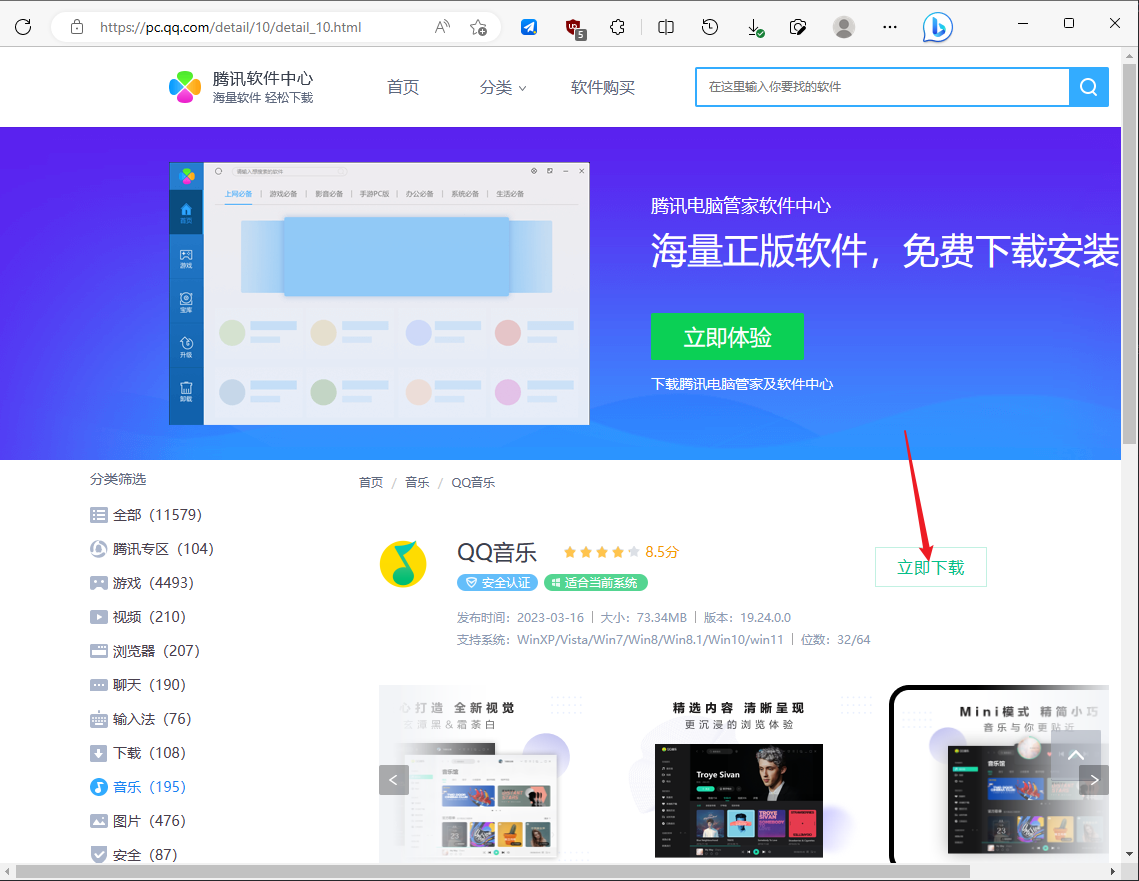Screen dimensions: 1139x881
Task: Click the QQ音乐 app icon
Action: [403, 564]
